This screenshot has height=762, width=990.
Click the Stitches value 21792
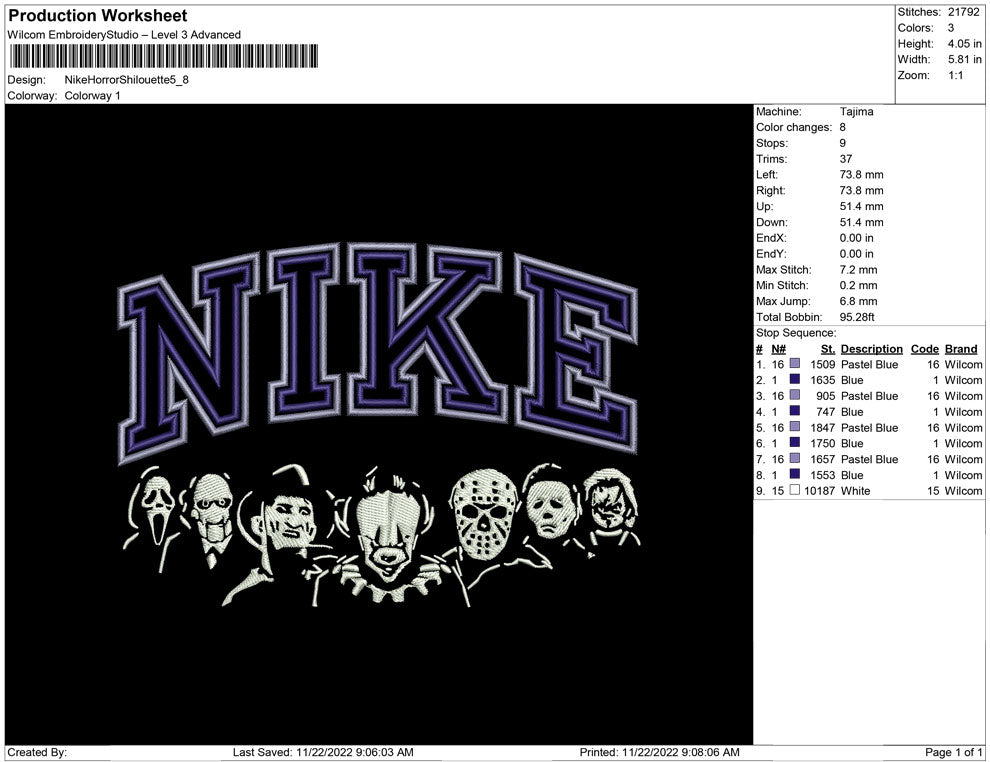[x=963, y=12]
